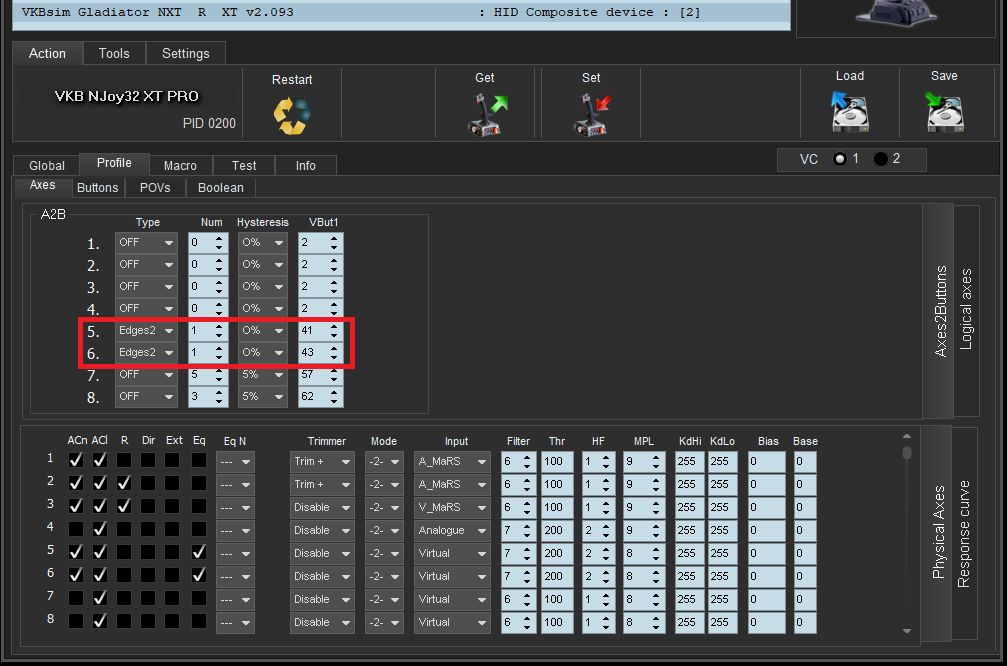Select VC radio option 1
This screenshot has width=1007, height=666.
[839, 159]
